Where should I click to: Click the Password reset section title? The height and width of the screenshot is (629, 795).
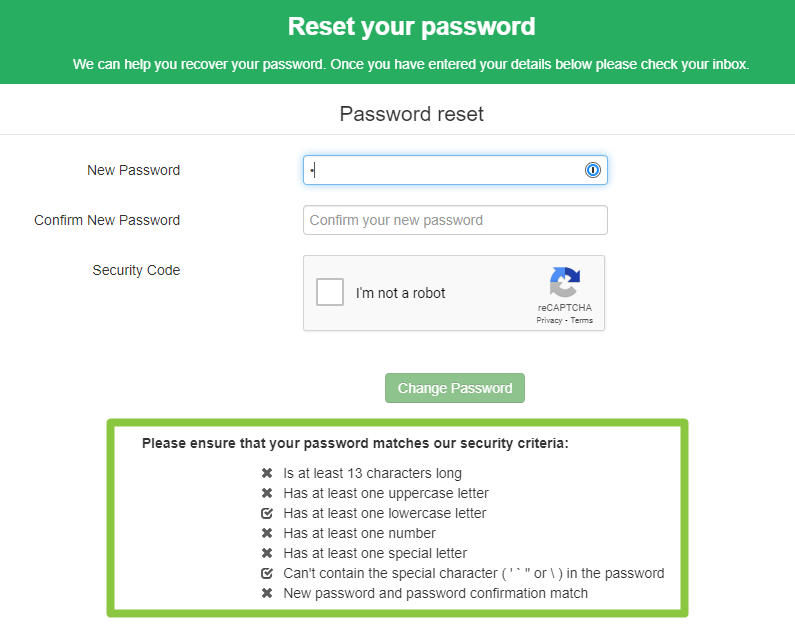coord(412,114)
